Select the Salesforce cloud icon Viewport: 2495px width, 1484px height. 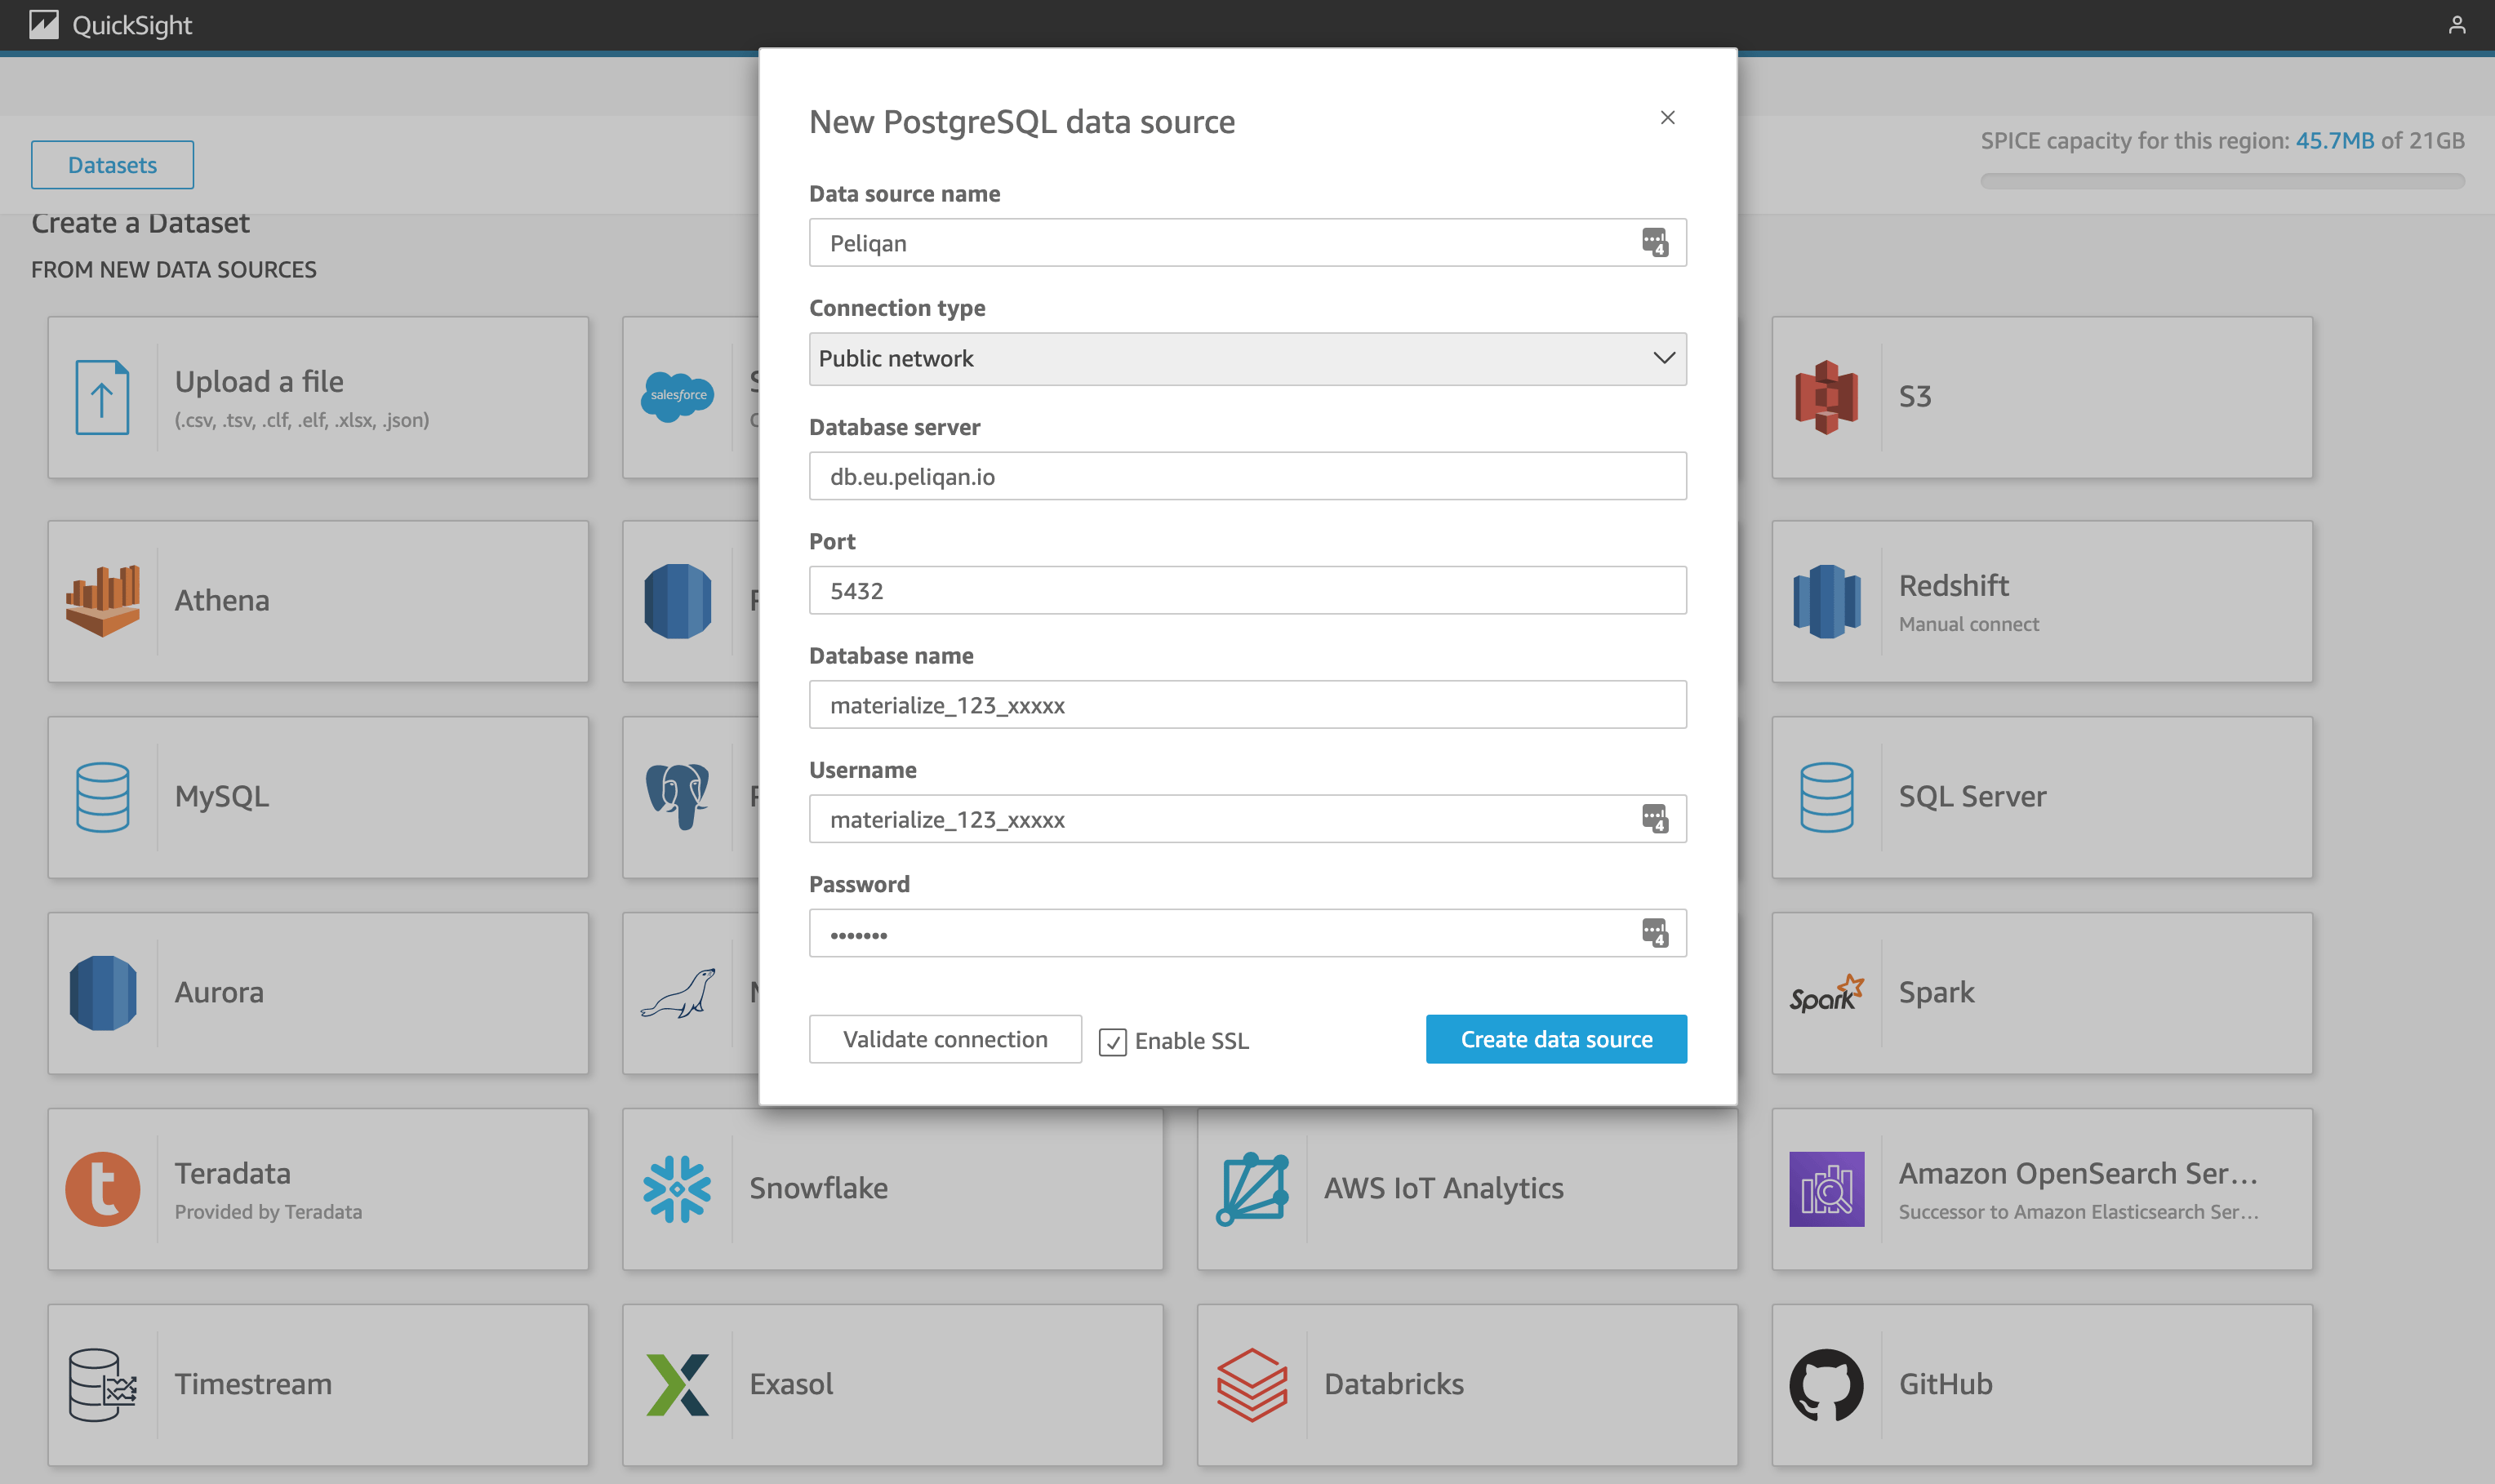click(677, 397)
